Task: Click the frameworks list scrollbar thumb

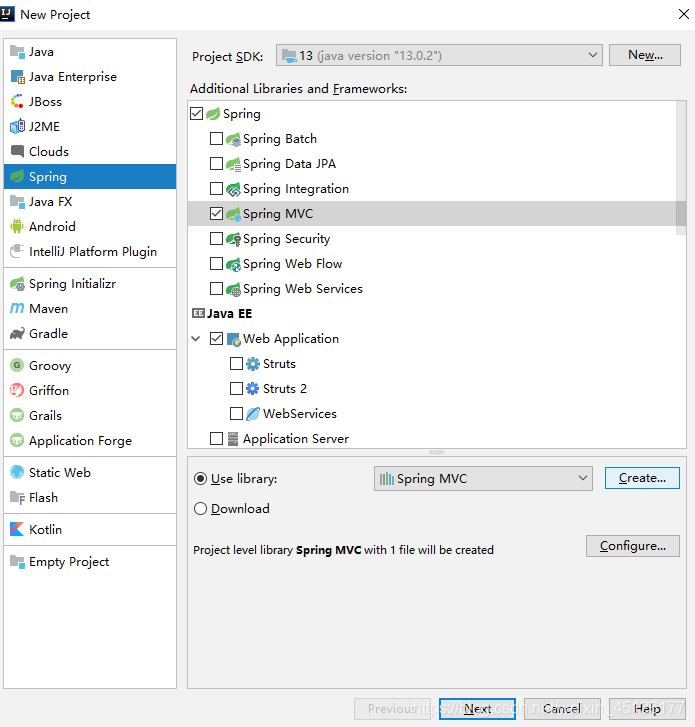Action: [x=681, y=168]
